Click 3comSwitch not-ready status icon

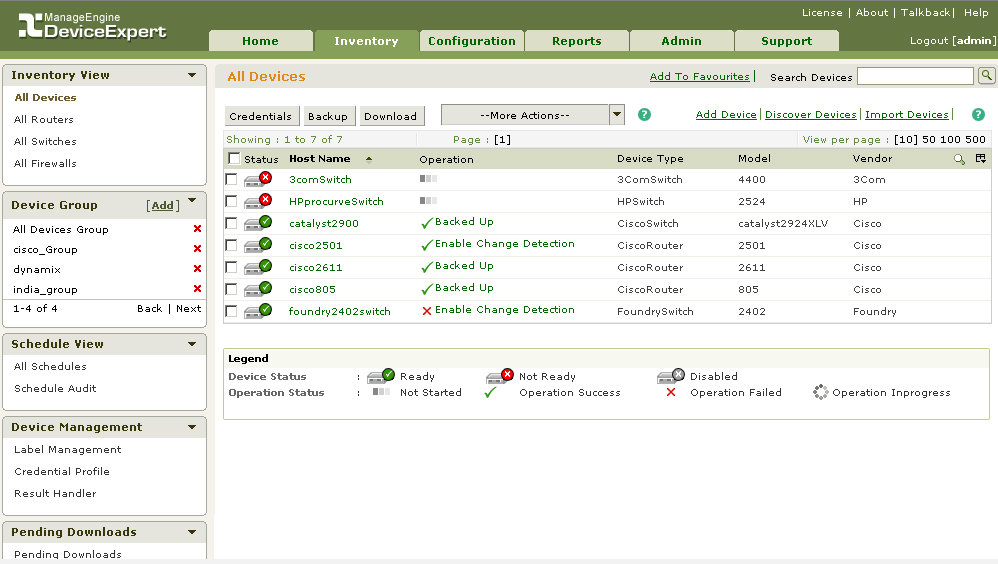click(x=258, y=180)
